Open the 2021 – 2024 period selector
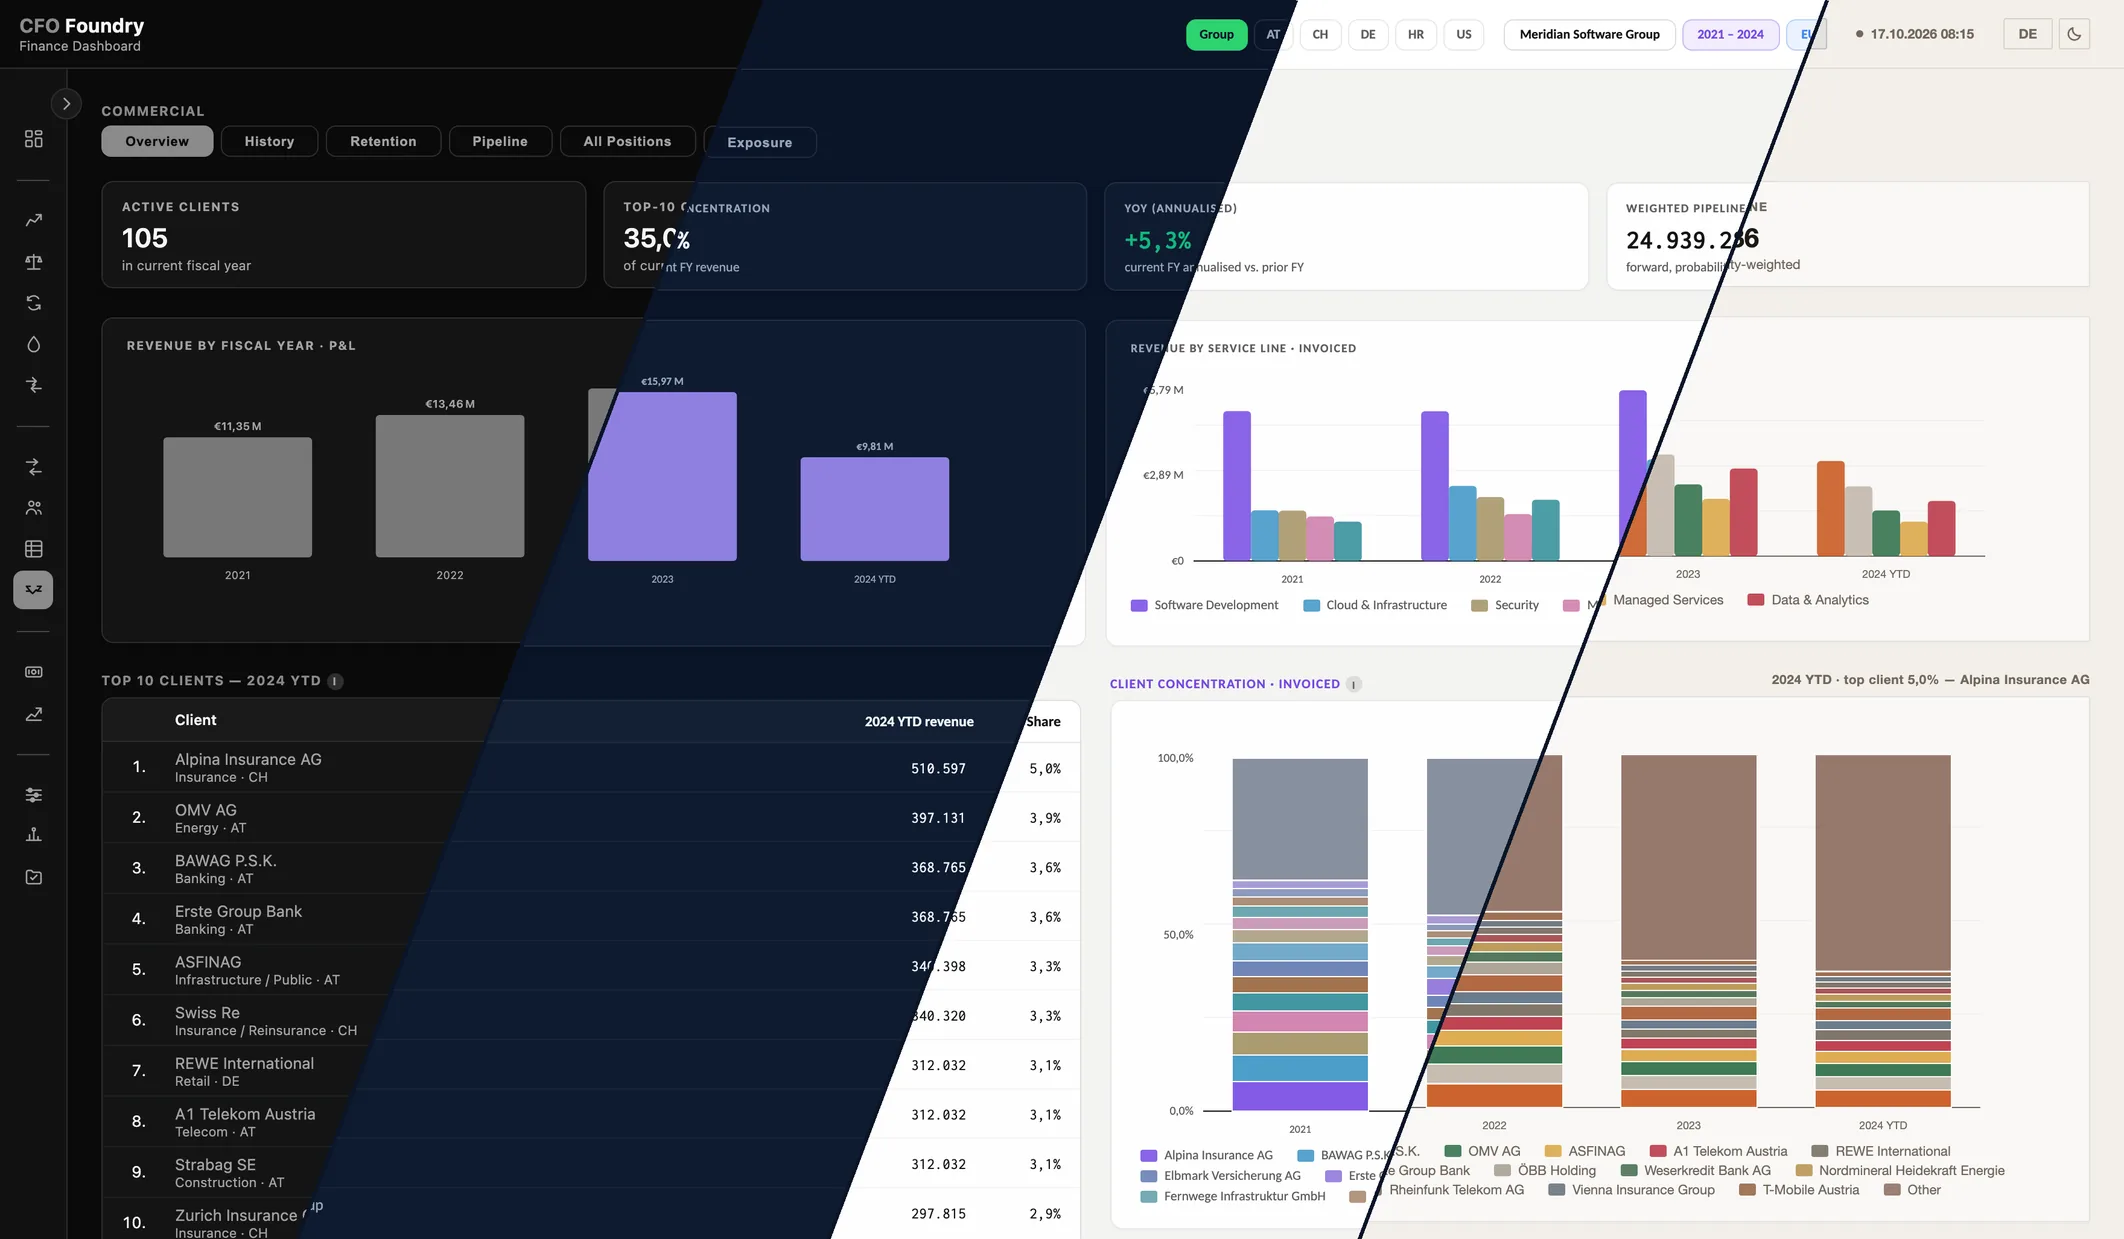 coord(1730,34)
